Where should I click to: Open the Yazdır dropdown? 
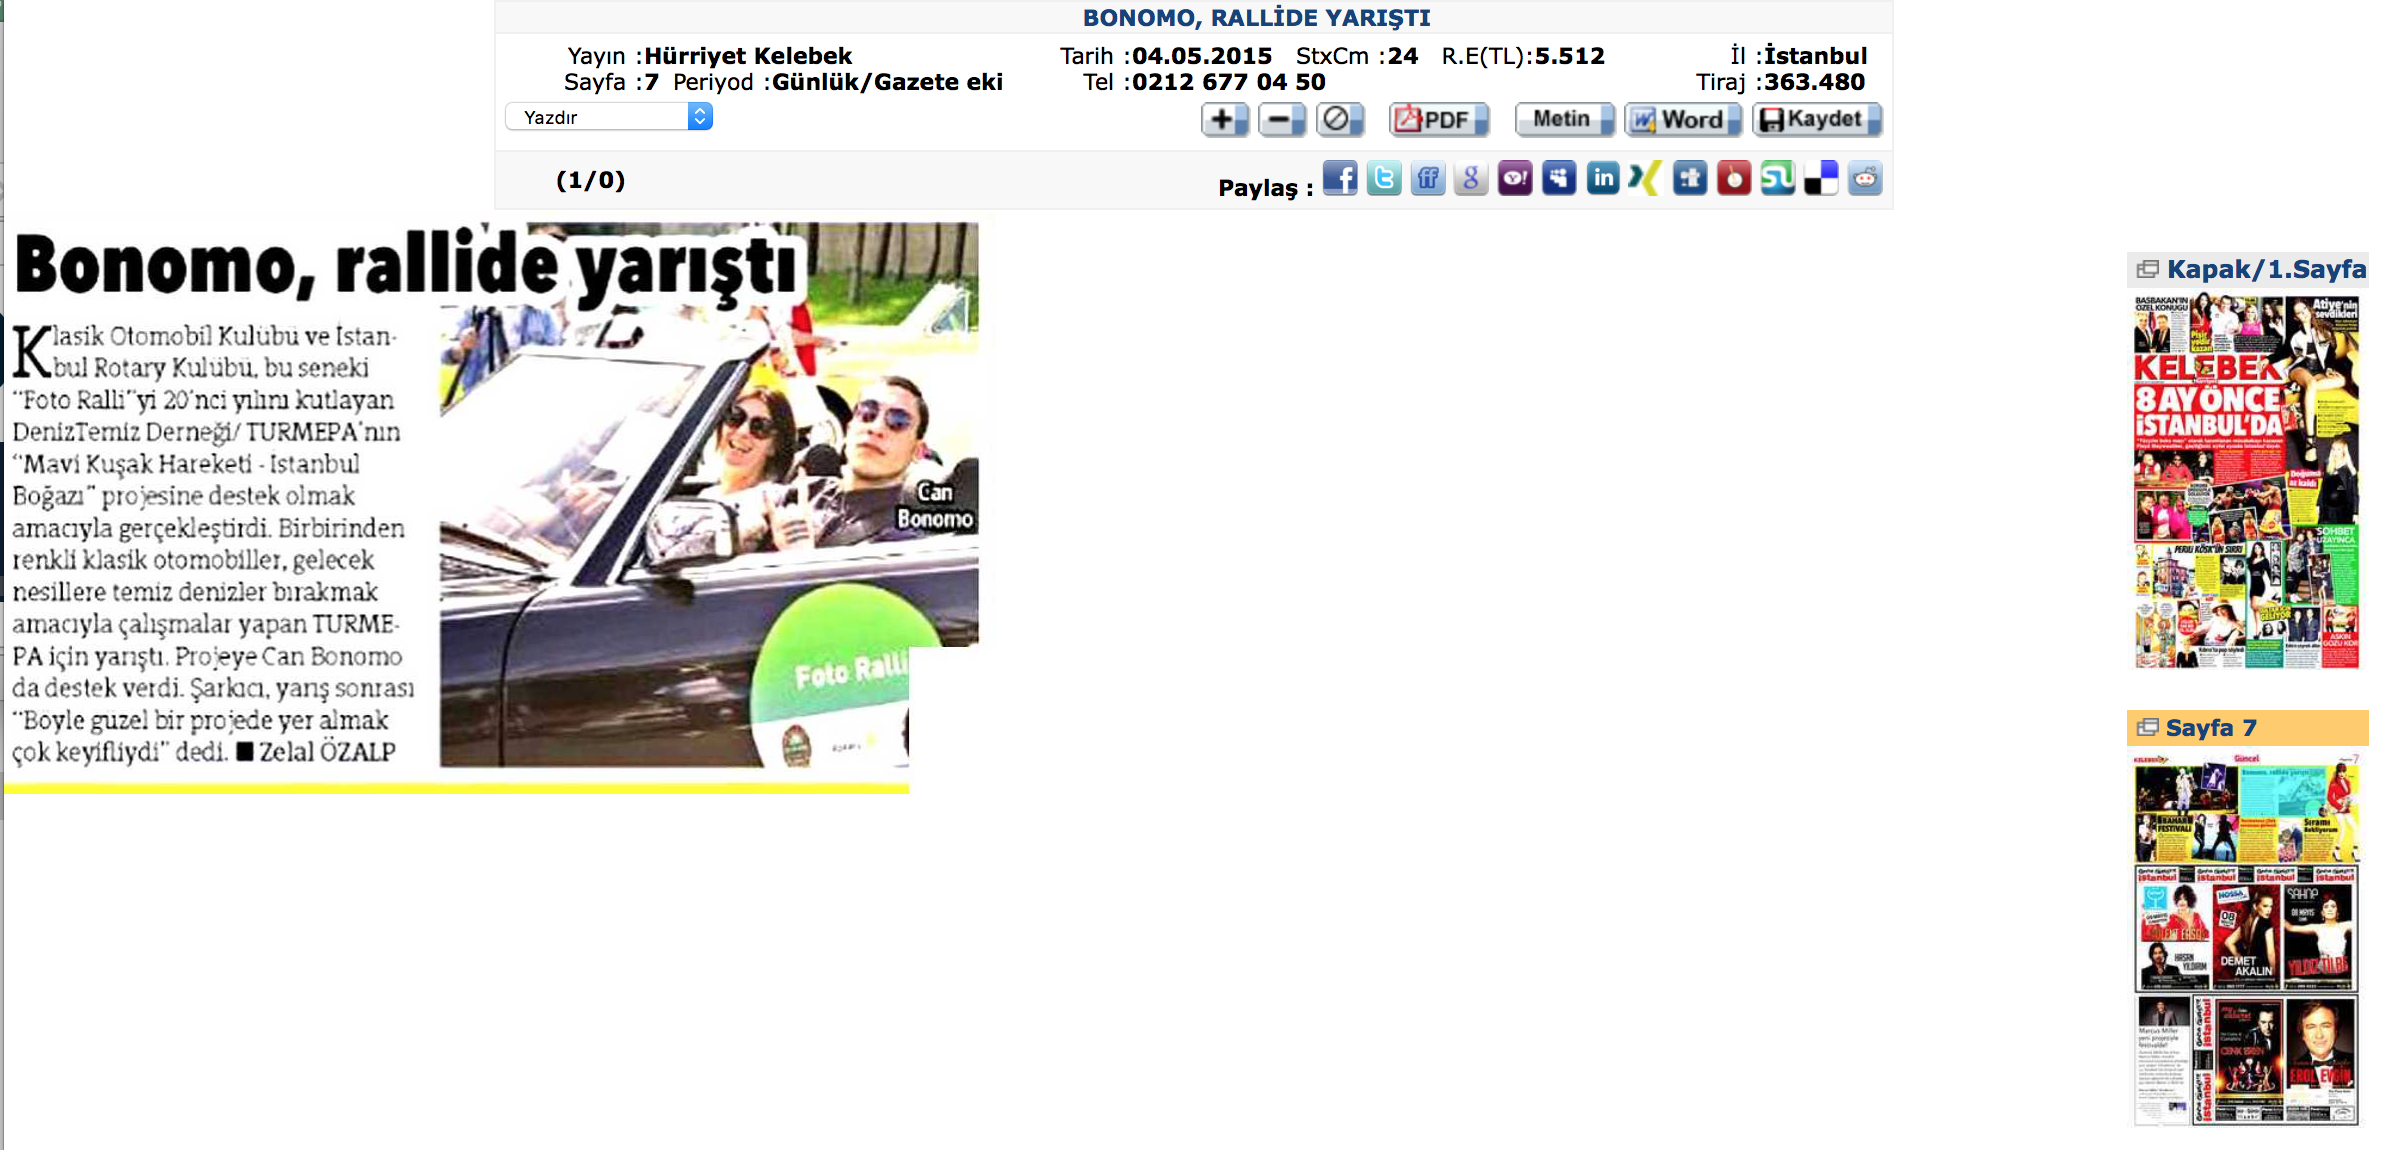pos(609,117)
